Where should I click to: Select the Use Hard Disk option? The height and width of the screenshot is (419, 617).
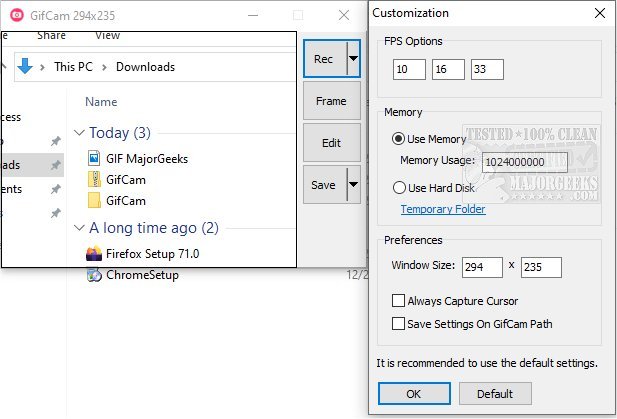(x=399, y=187)
